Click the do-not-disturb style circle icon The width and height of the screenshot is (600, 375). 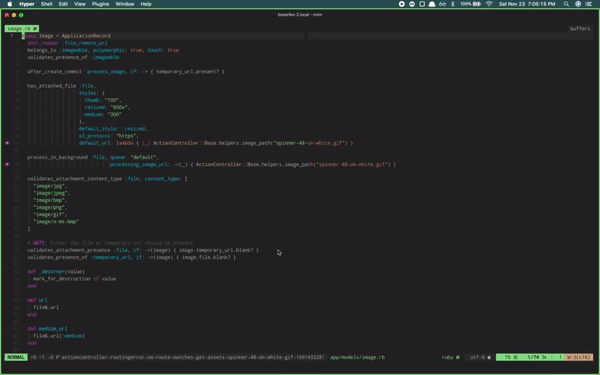tap(412, 4)
